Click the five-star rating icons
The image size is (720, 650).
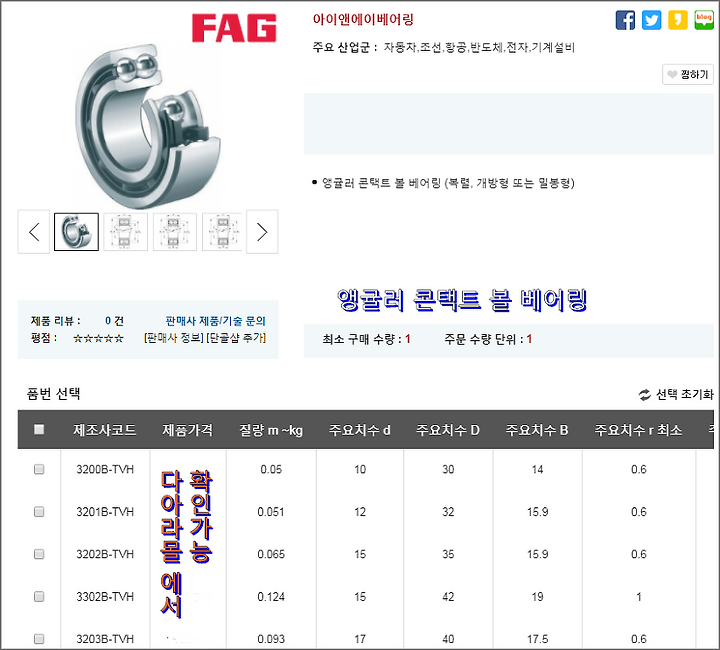pyautogui.click(x=98, y=339)
